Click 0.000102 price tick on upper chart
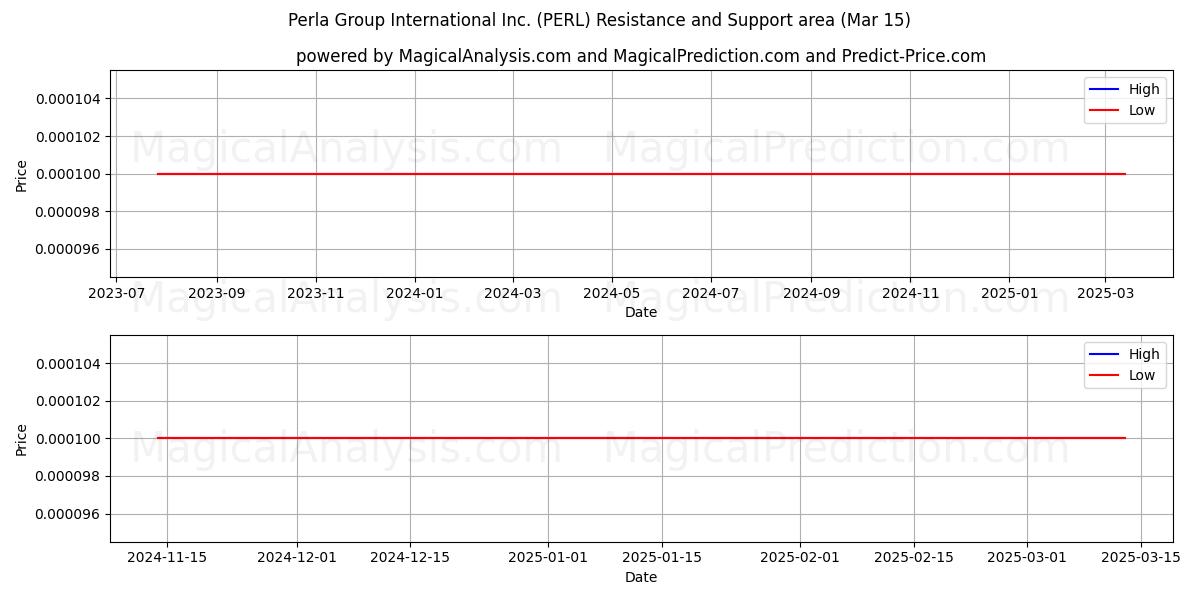 [x=69, y=137]
